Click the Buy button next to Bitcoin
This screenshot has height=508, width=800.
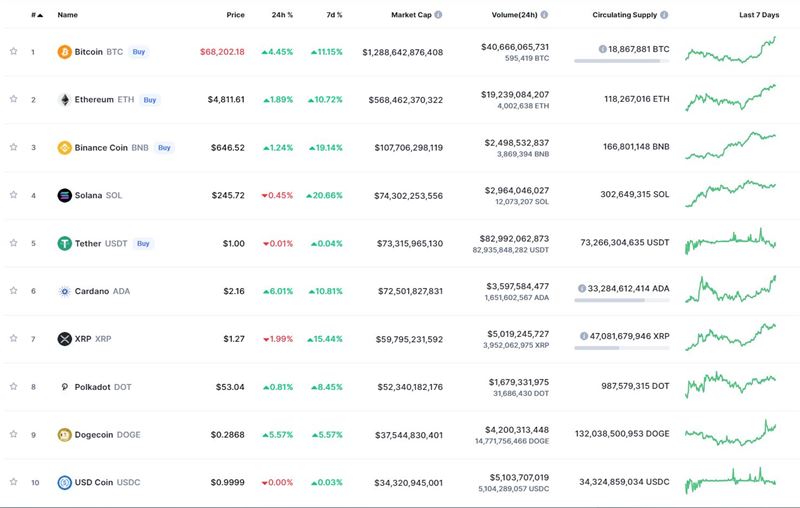tap(139, 52)
